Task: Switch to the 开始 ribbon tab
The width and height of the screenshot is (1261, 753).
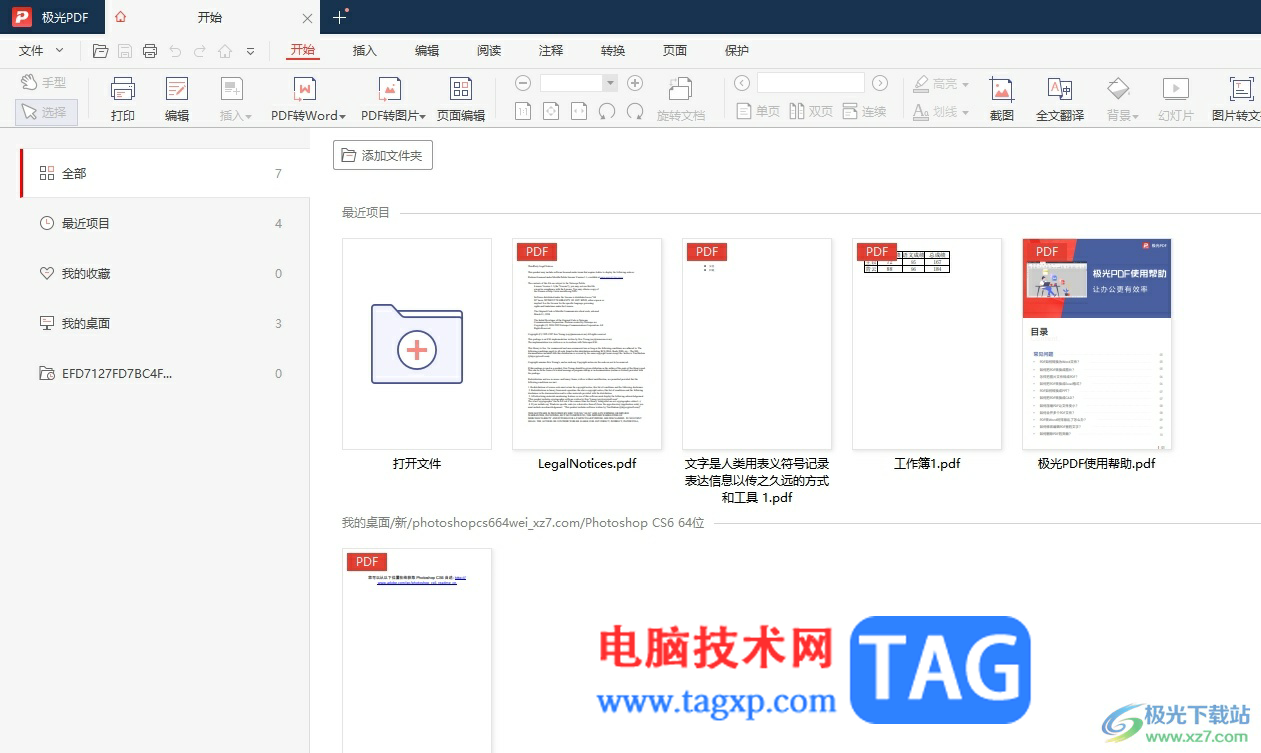Action: [302, 51]
